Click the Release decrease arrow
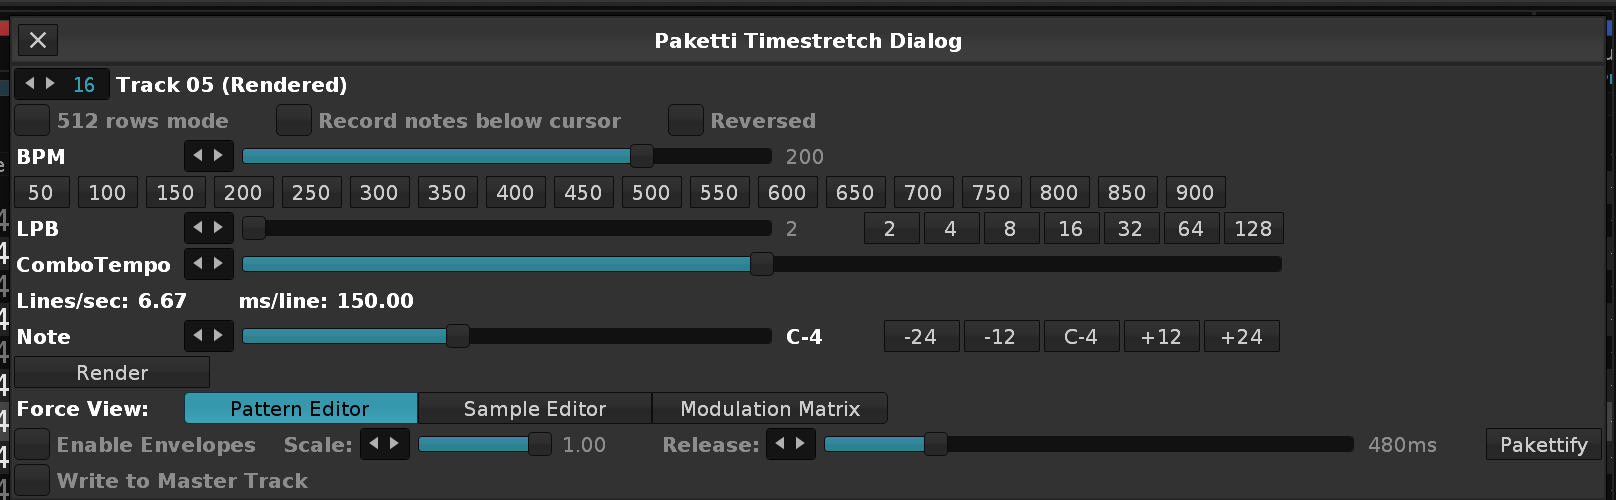The image size is (1616, 500). pyautogui.click(x=779, y=444)
